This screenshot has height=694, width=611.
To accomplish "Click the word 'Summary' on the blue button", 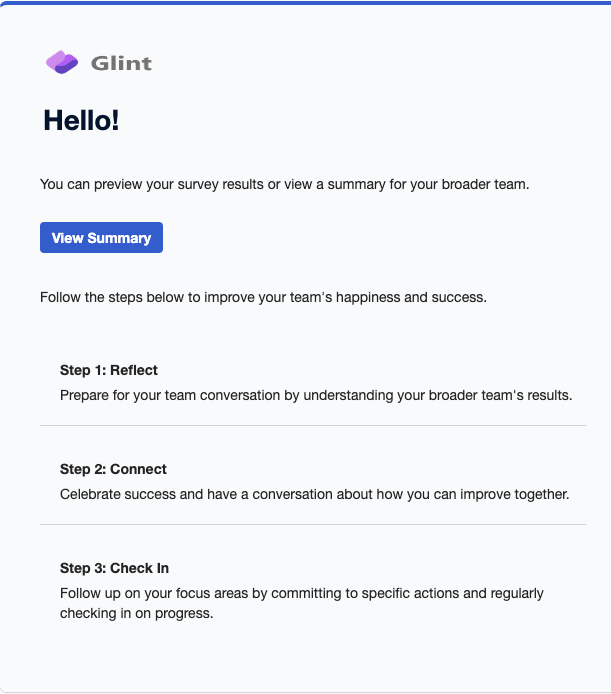I will (119, 238).
